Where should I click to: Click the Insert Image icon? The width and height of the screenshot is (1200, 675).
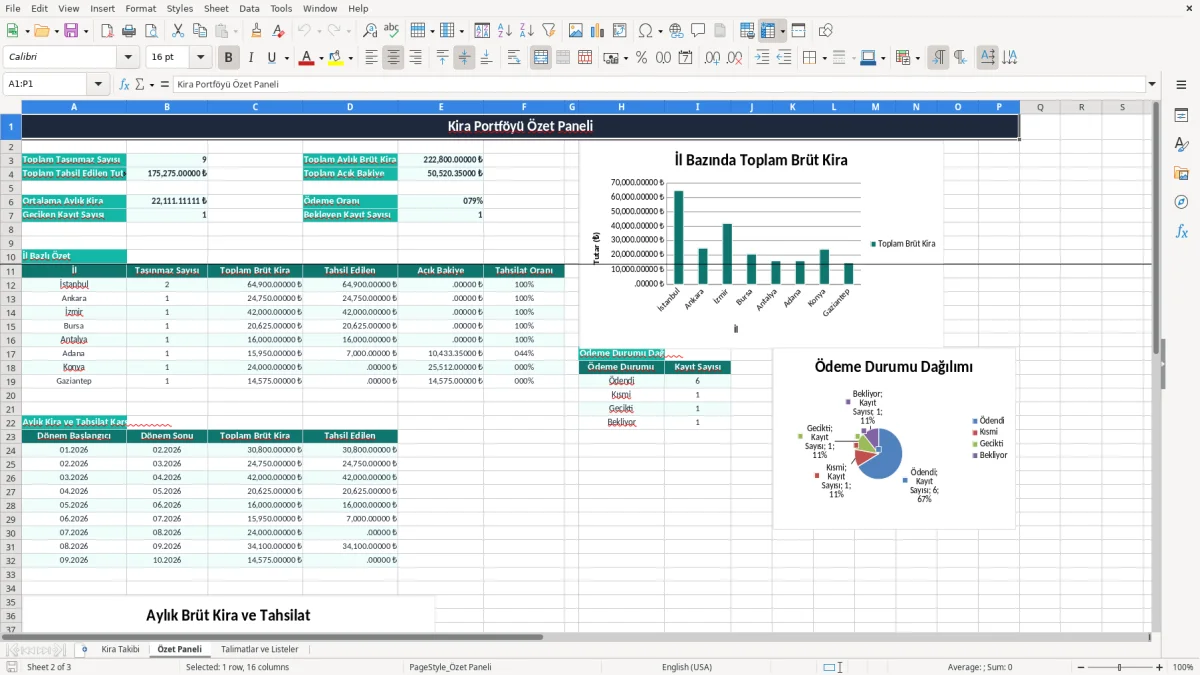(575, 31)
